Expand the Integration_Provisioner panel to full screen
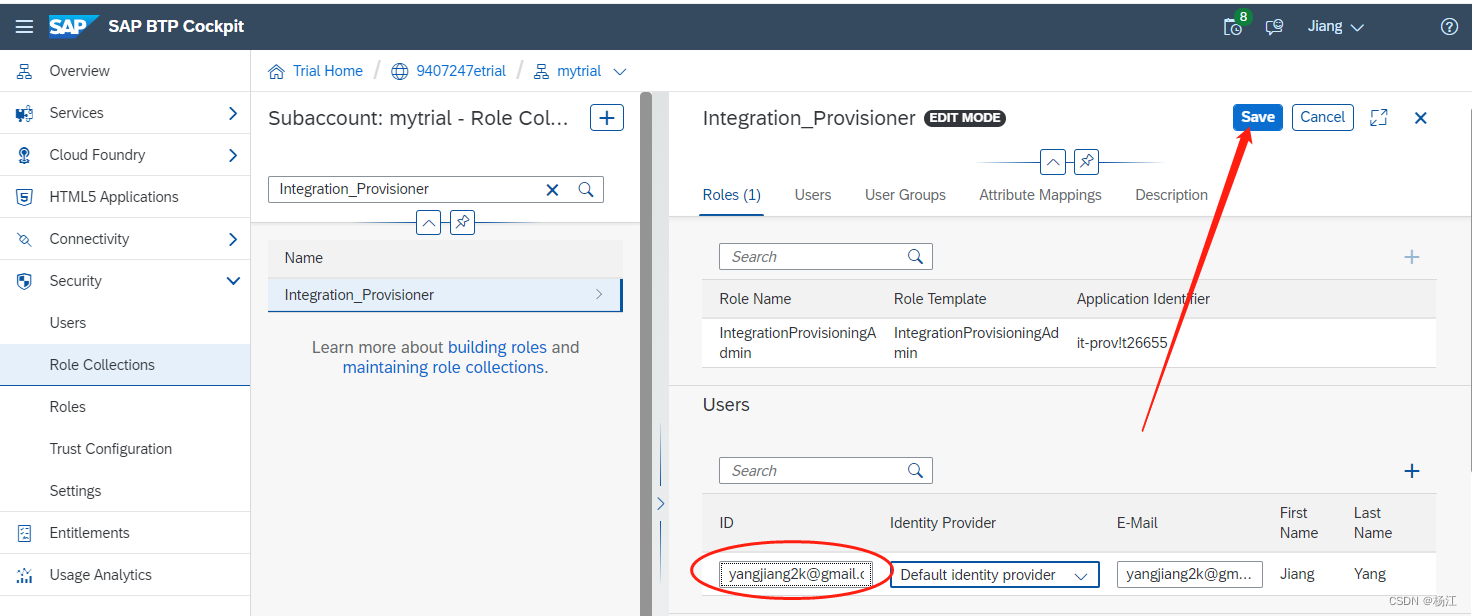This screenshot has width=1472, height=616. pos(1378,117)
